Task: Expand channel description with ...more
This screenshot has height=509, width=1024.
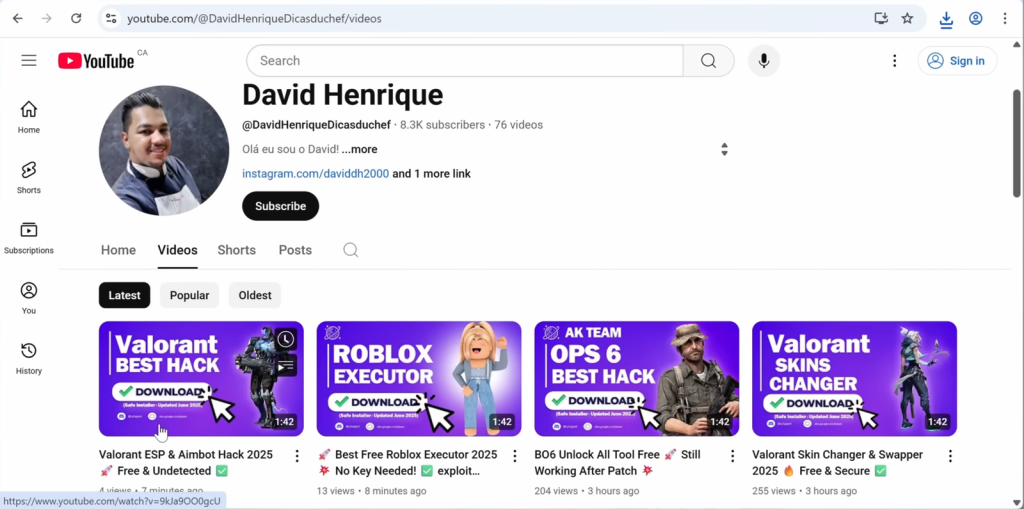Action: click(359, 149)
